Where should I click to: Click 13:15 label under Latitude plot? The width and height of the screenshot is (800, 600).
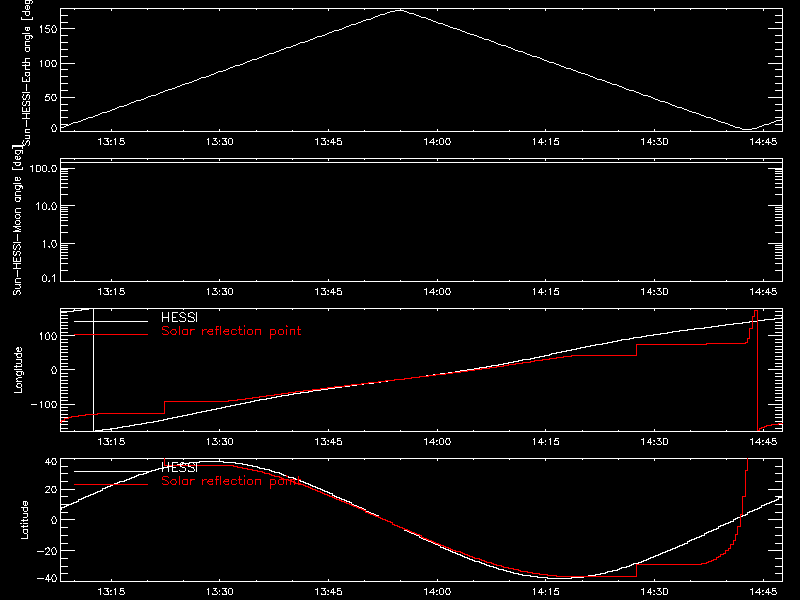click(x=111, y=592)
